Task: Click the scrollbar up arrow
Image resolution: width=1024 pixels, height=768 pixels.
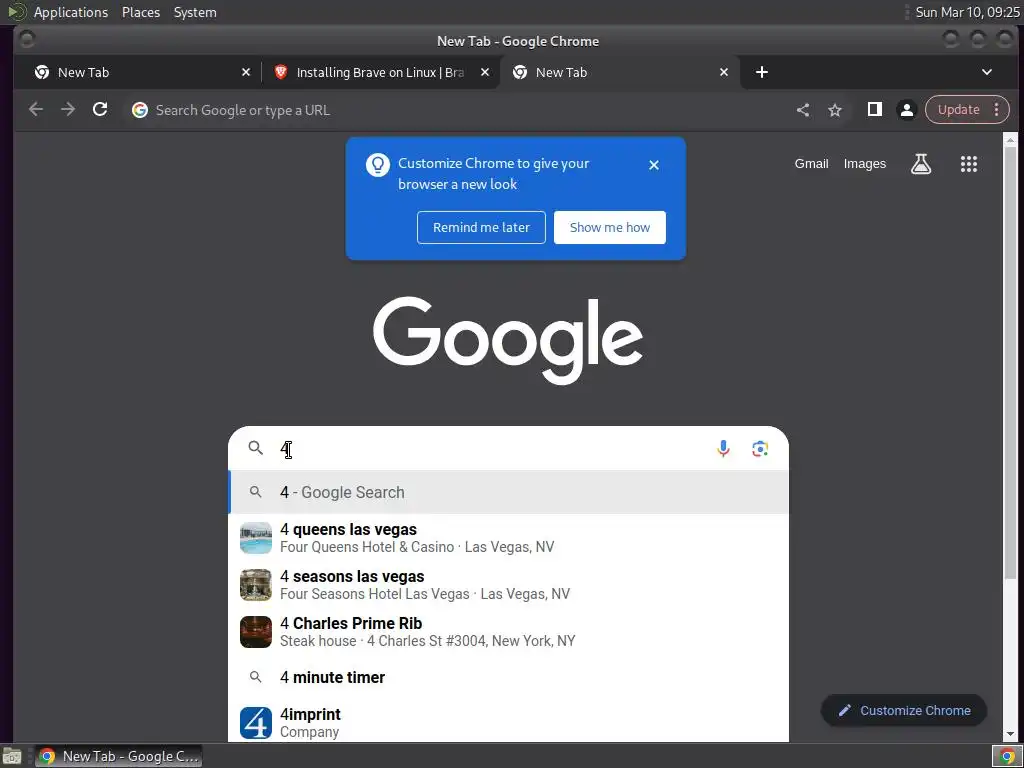Action: point(1010,140)
